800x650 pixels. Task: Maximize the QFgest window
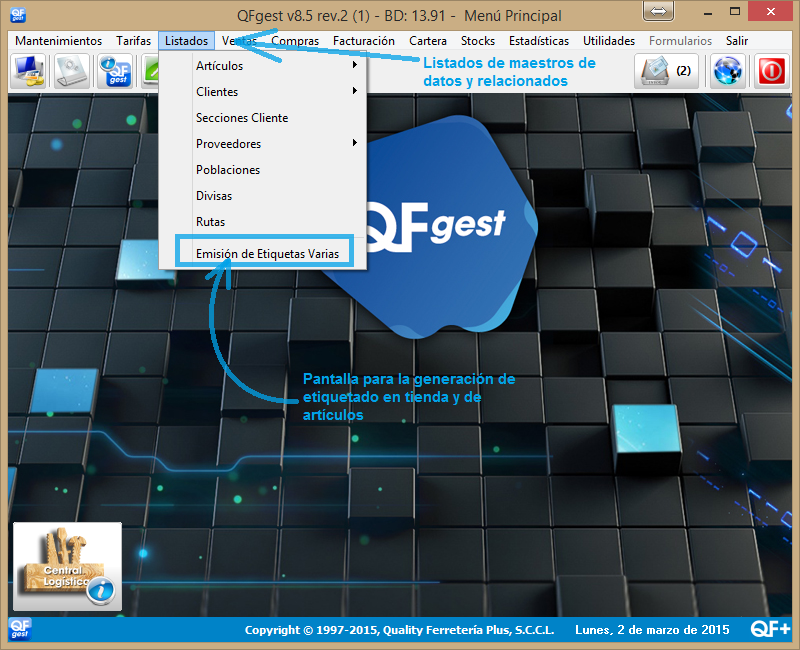pos(735,12)
